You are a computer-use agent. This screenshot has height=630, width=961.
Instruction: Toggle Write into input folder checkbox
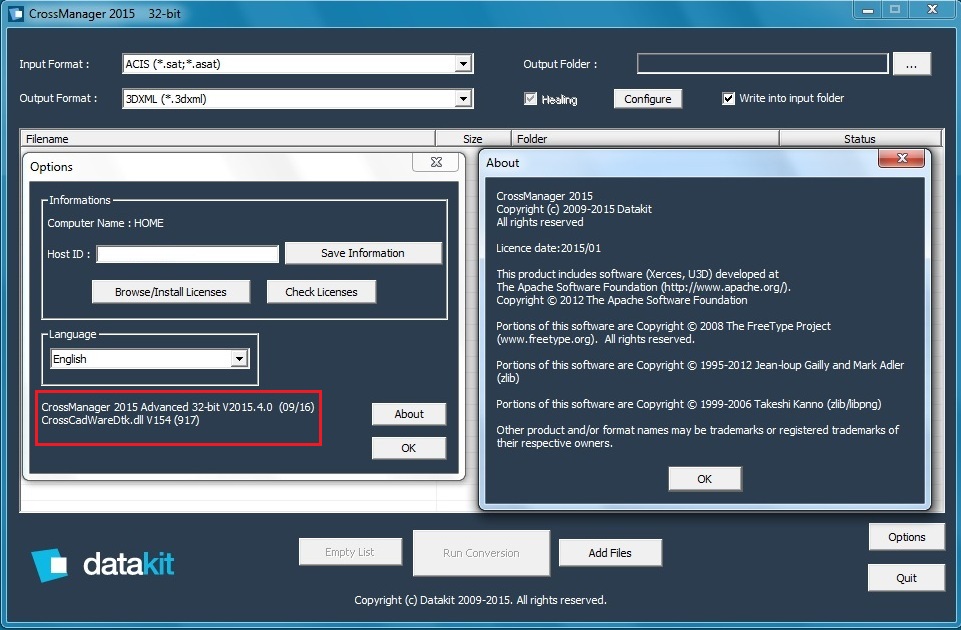728,99
